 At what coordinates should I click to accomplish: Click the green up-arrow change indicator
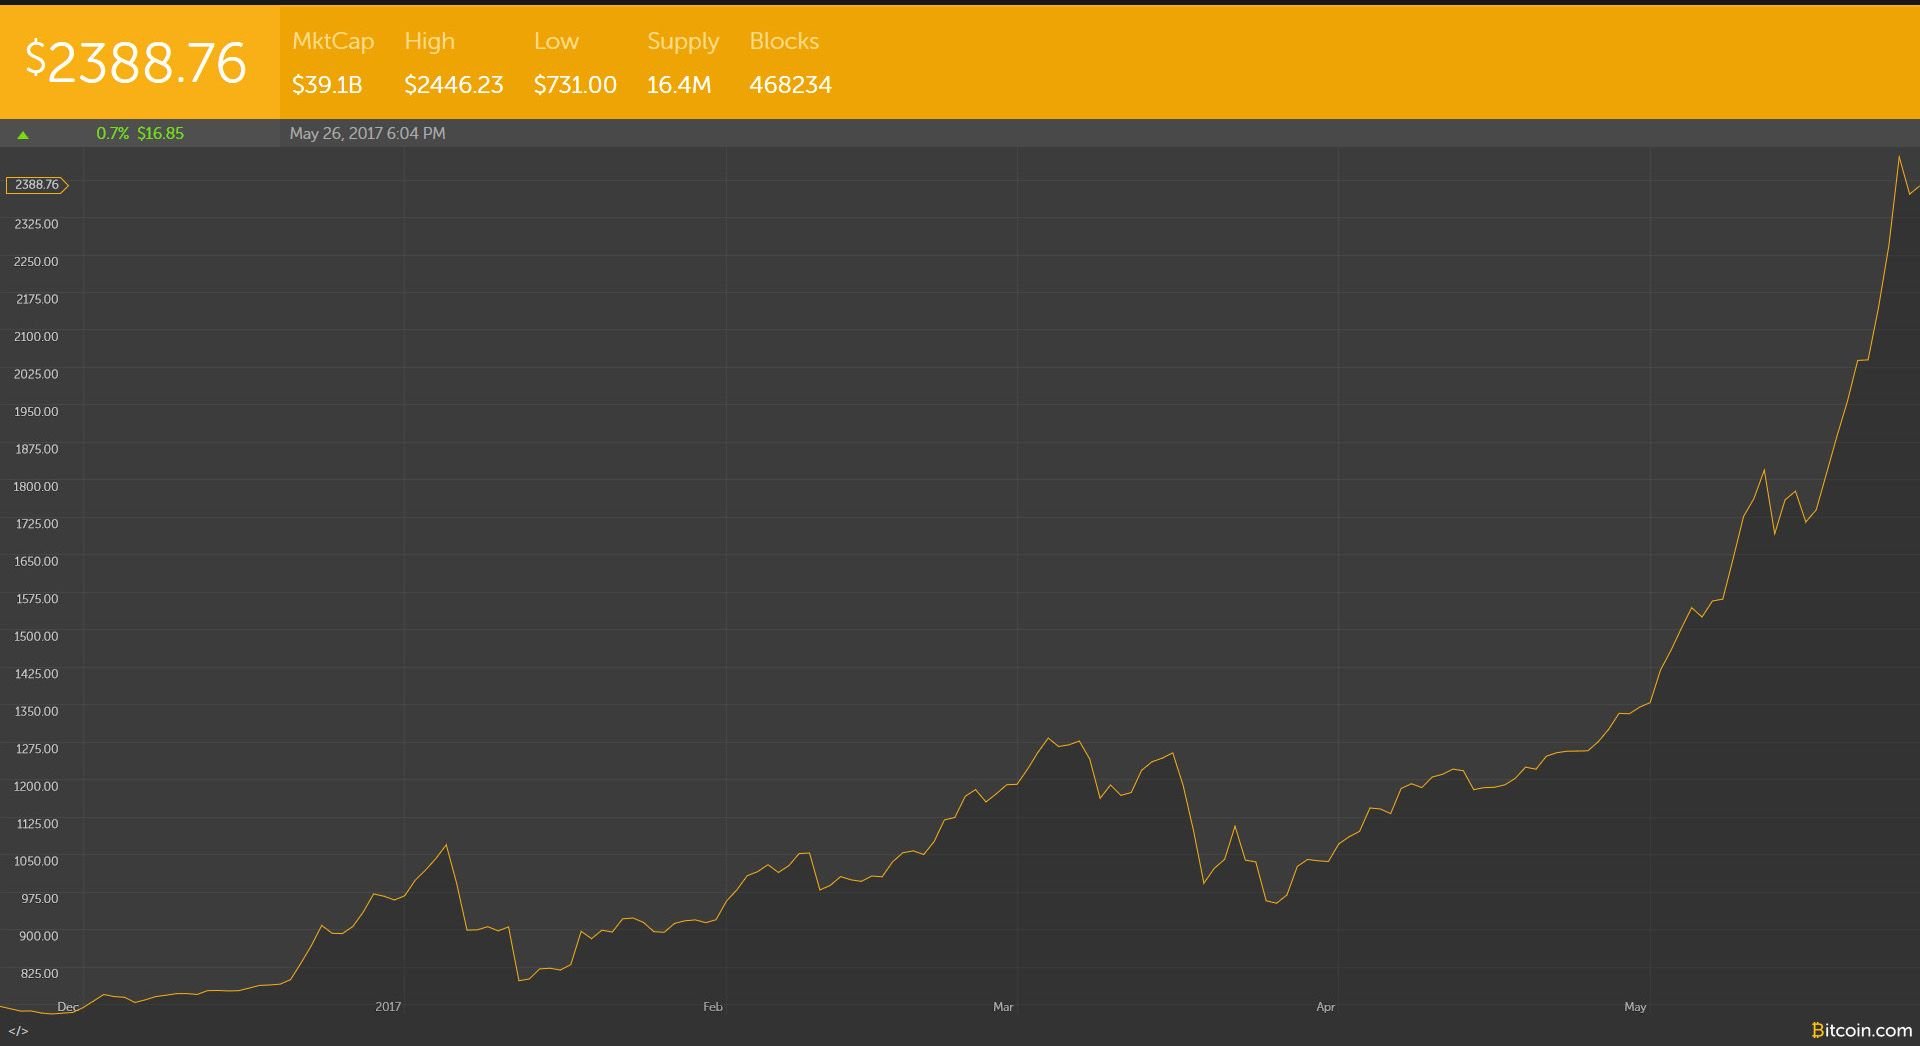pos(23,134)
